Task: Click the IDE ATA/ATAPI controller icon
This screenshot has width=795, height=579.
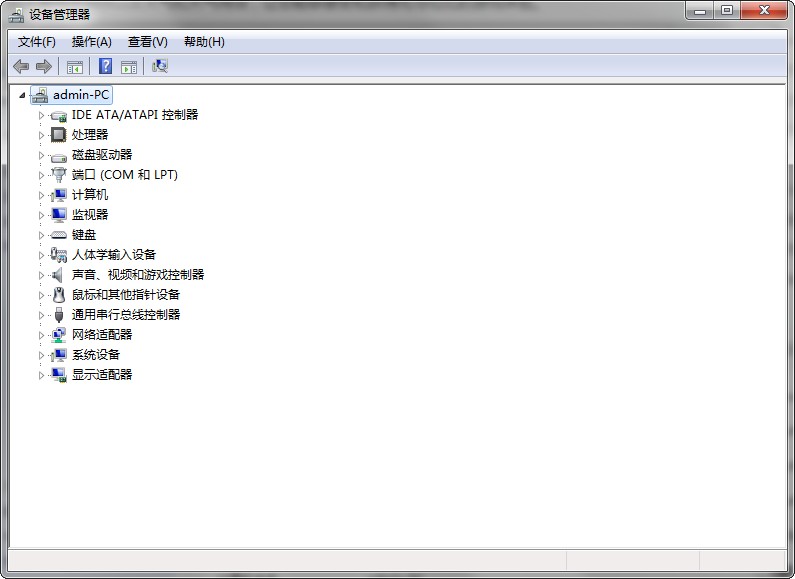Action: [59, 116]
